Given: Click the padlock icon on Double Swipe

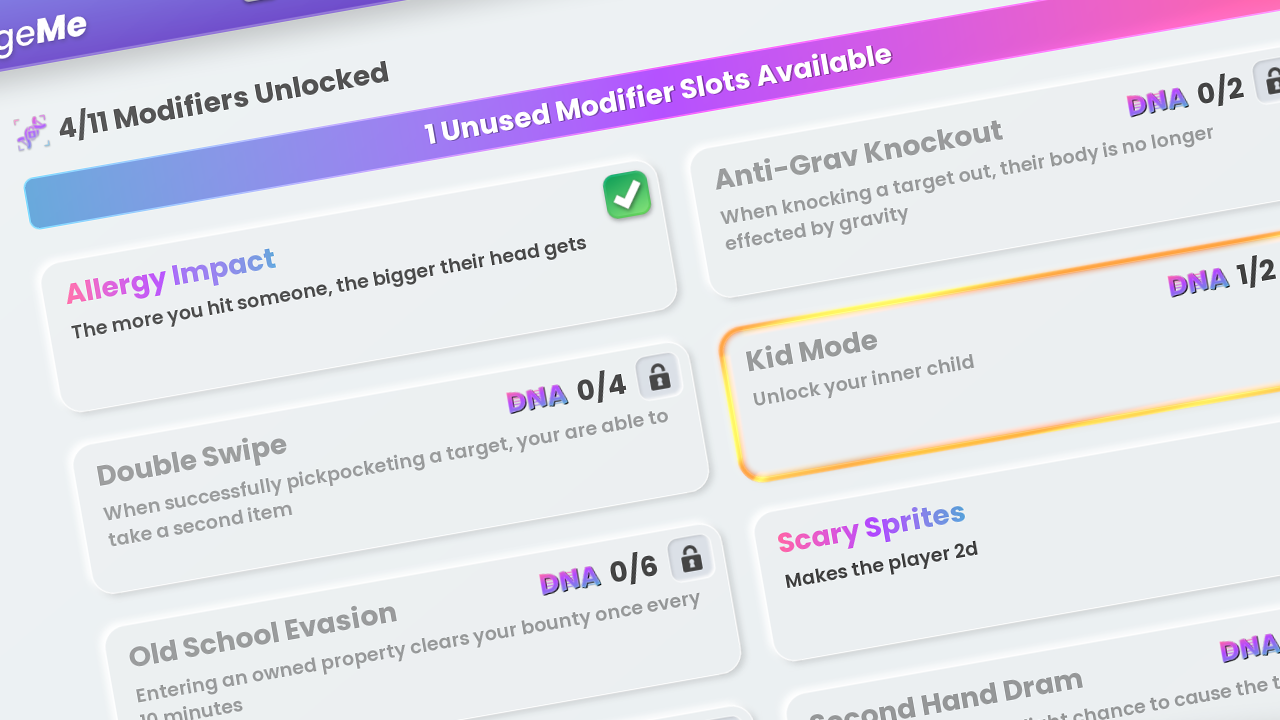Looking at the screenshot, I should (658, 376).
